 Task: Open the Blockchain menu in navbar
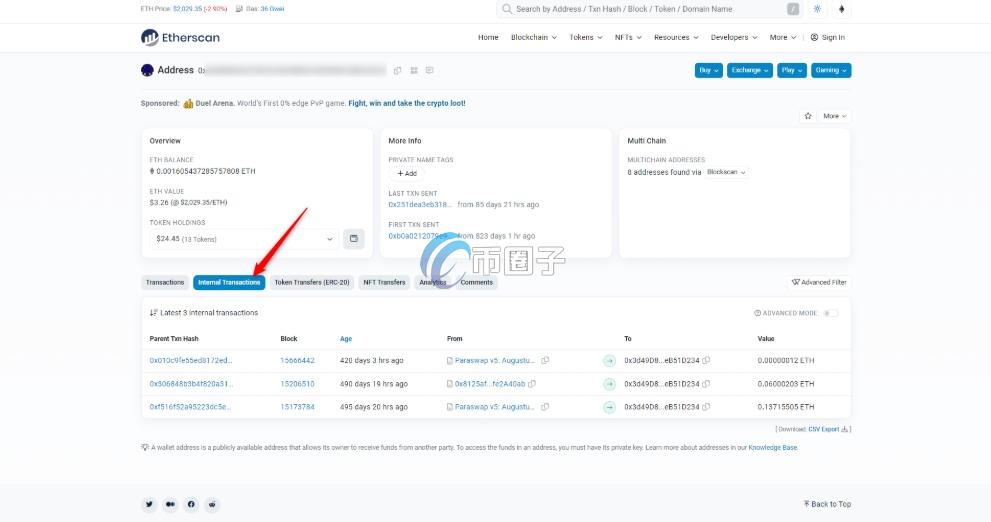pos(532,37)
